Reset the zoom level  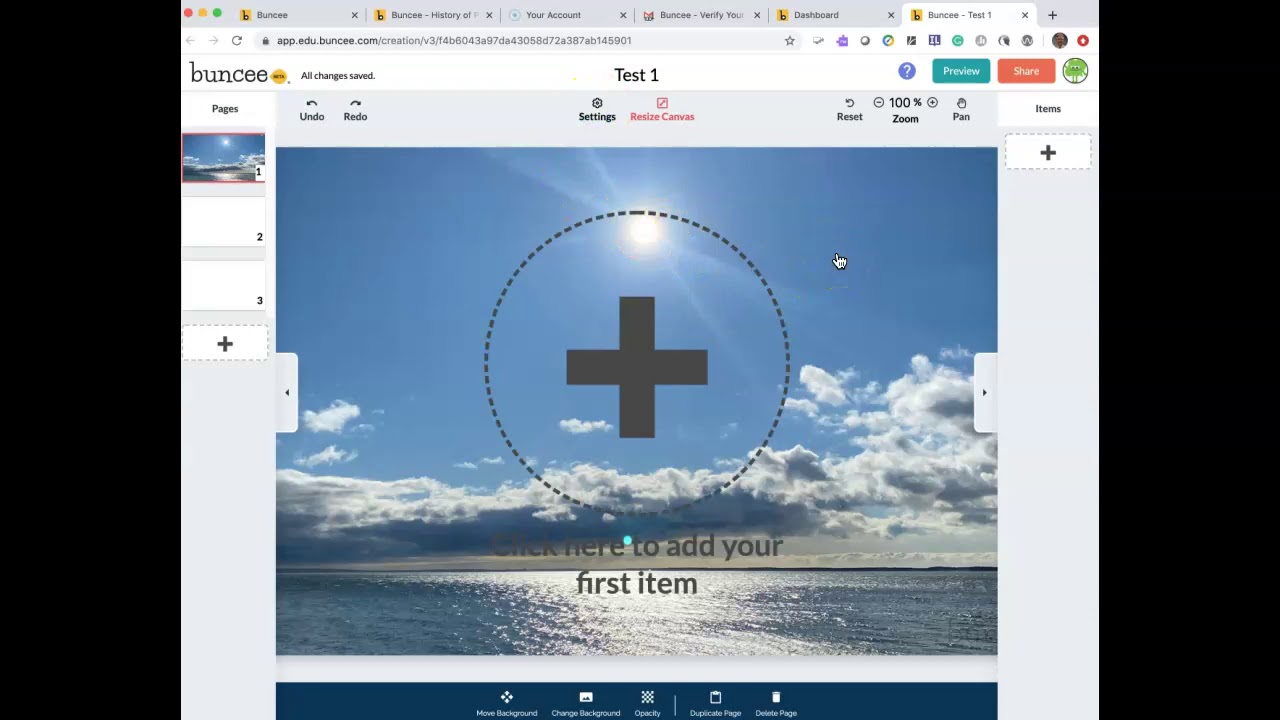pos(849,110)
